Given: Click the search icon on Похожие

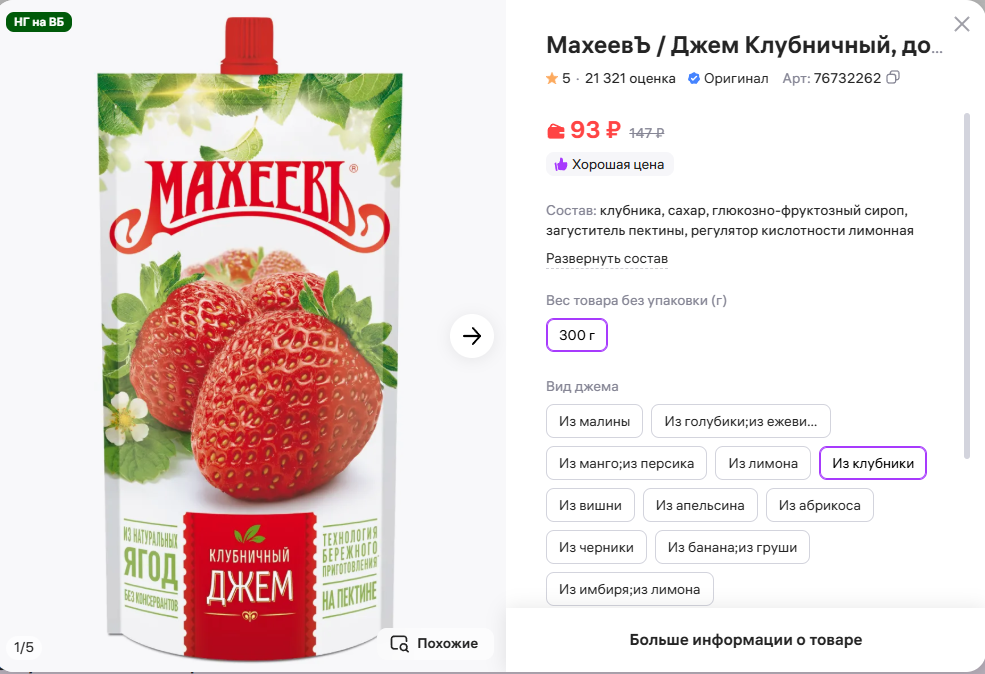Looking at the screenshot, I should pyautogui.click(x=399, y=643).
